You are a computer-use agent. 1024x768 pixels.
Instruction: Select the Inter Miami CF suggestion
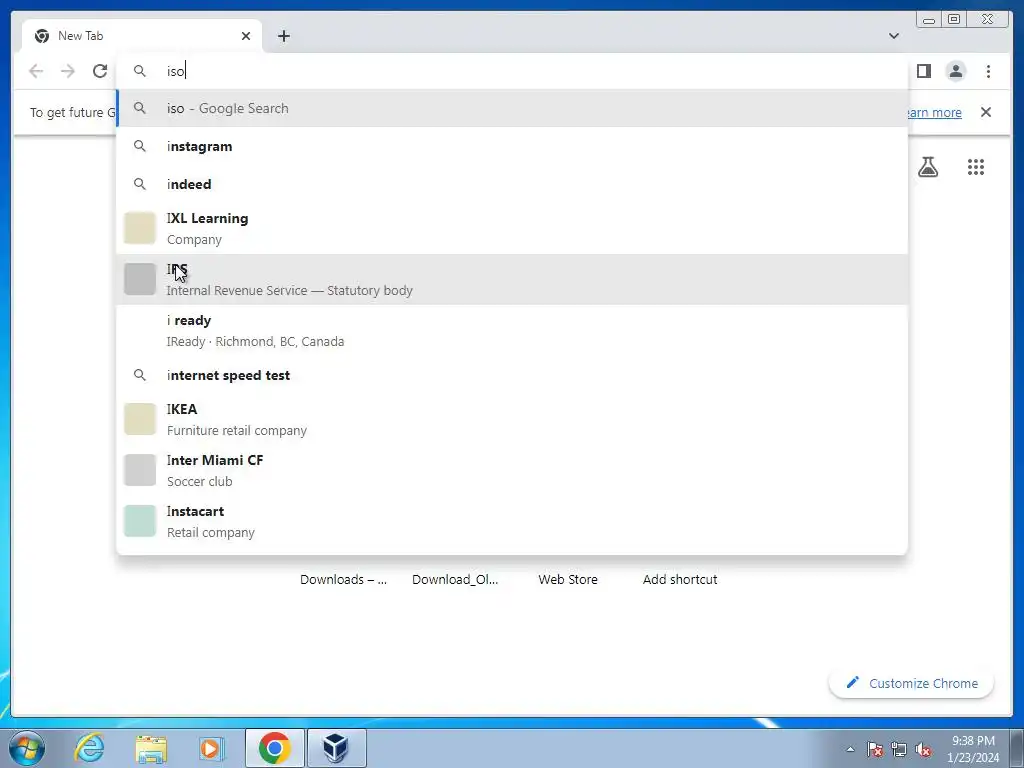(x=512, y=470)
